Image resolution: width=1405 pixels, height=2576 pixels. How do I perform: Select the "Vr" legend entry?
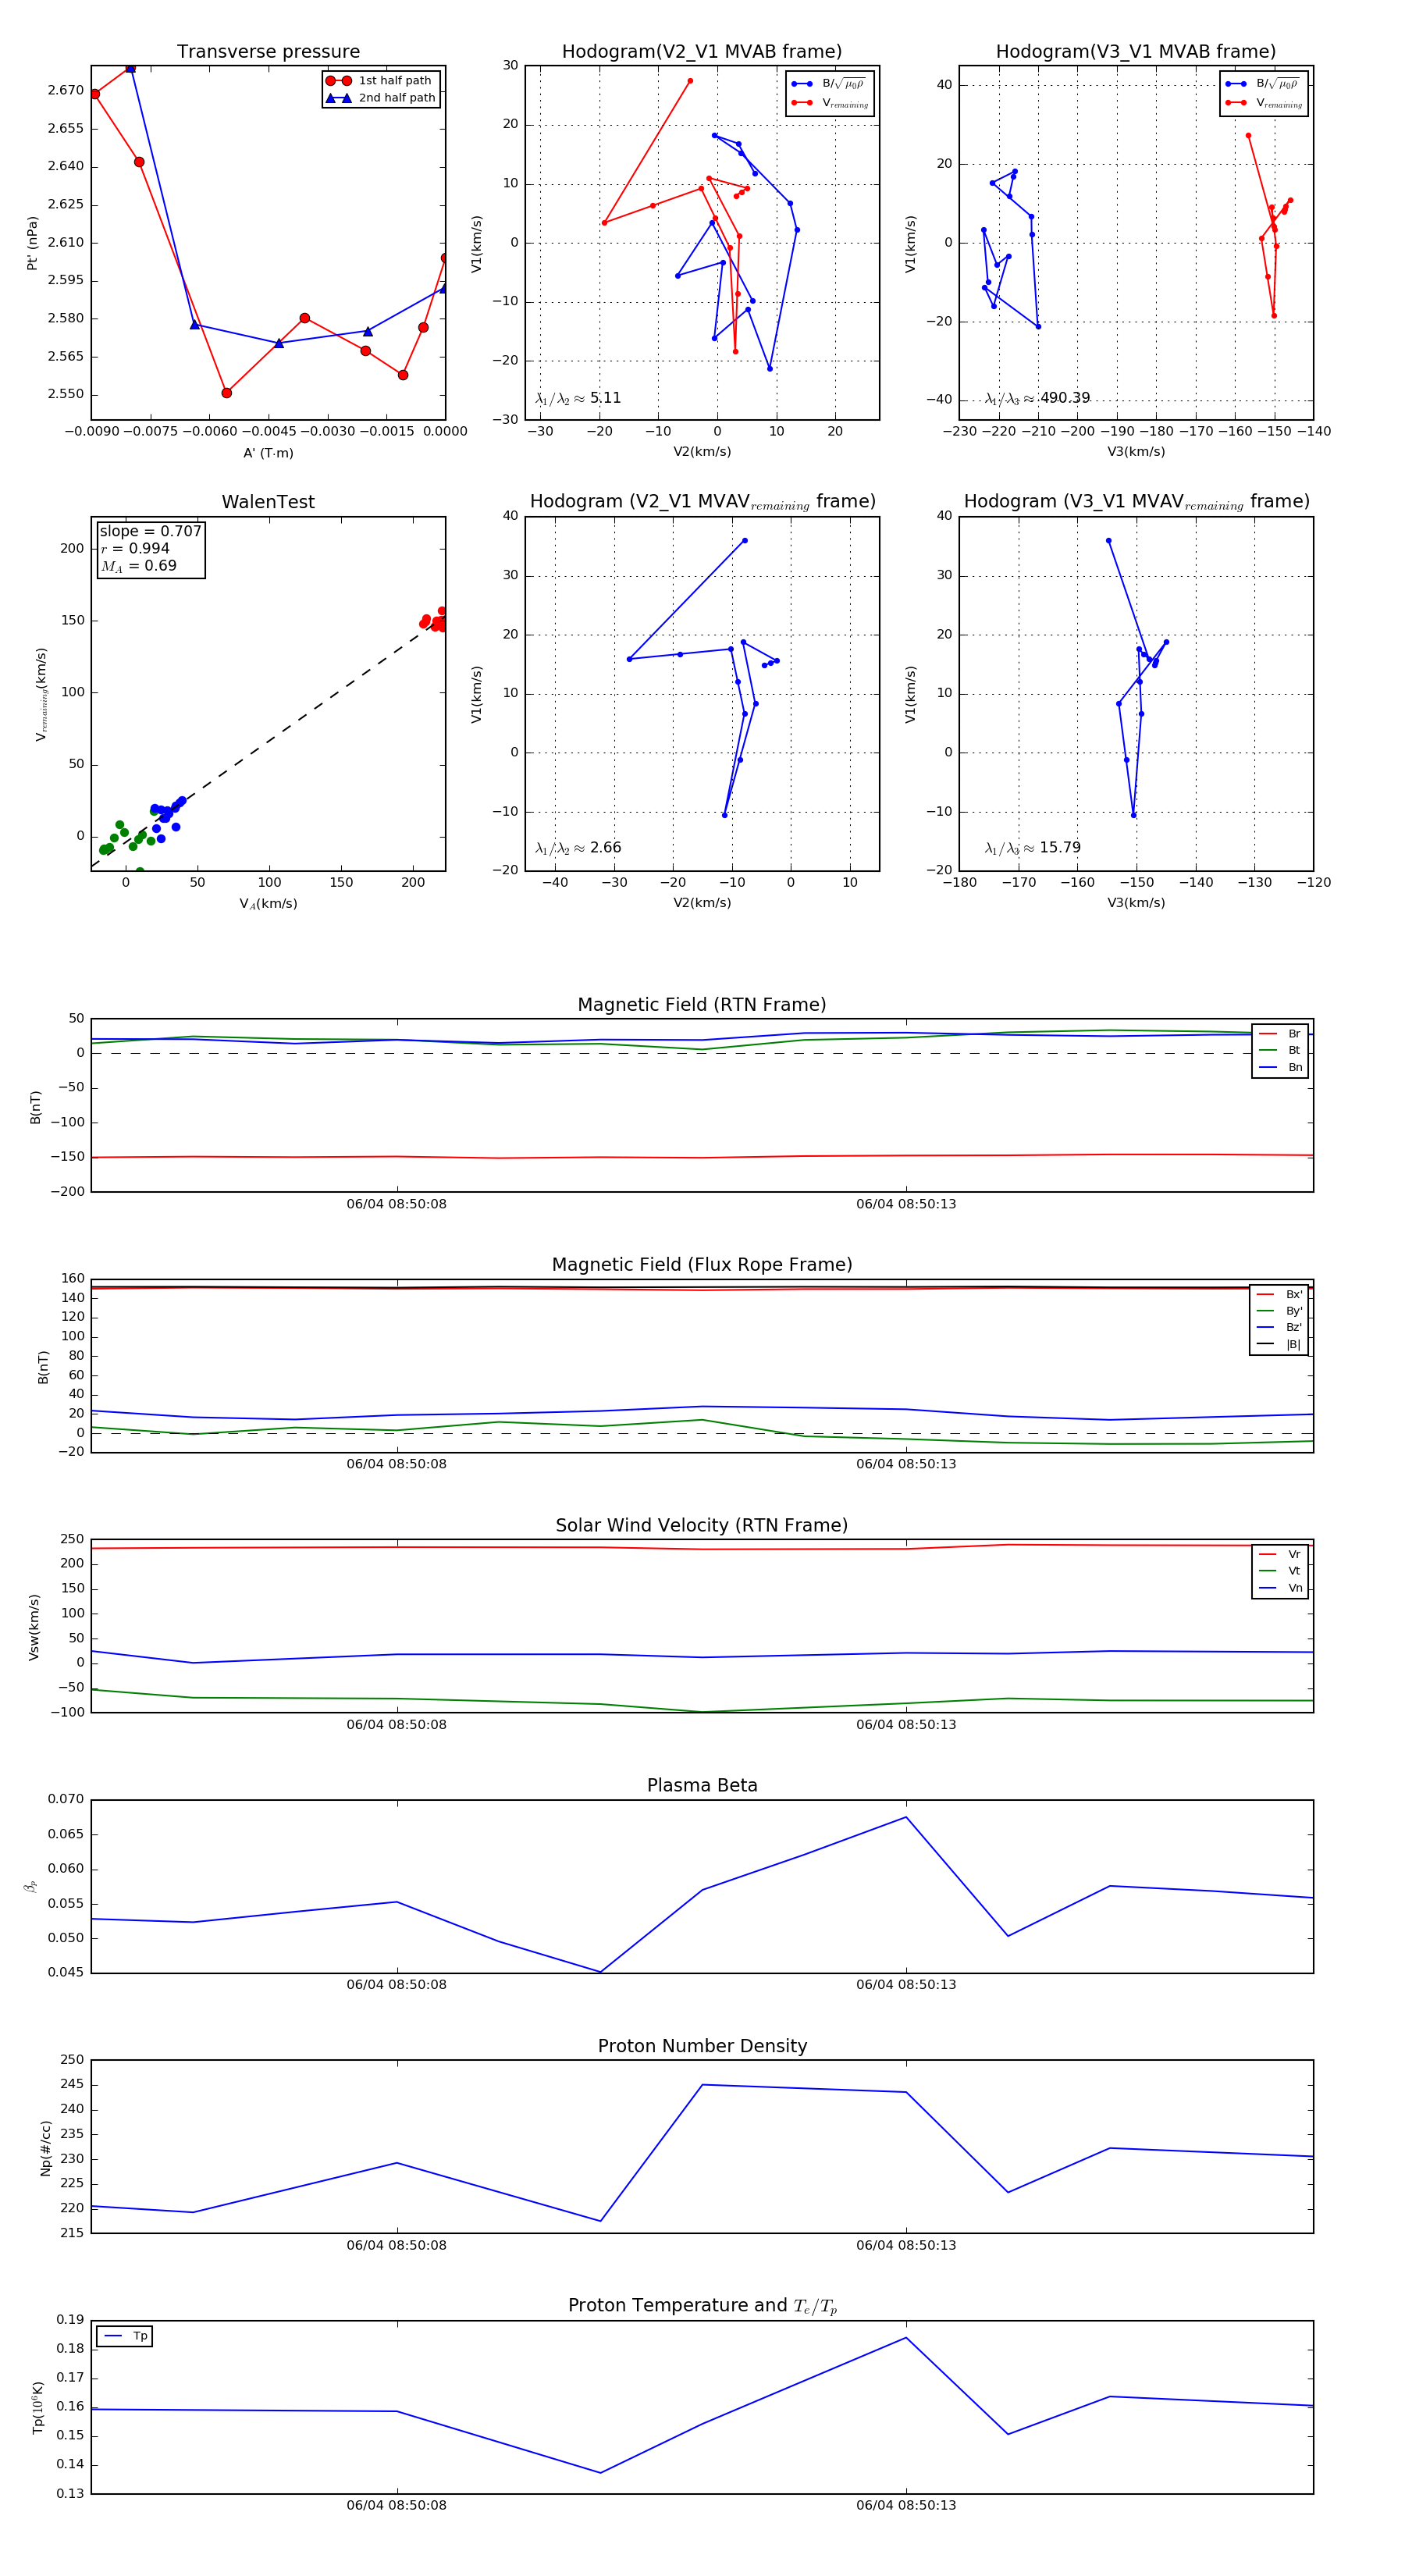[1280, 1554]
